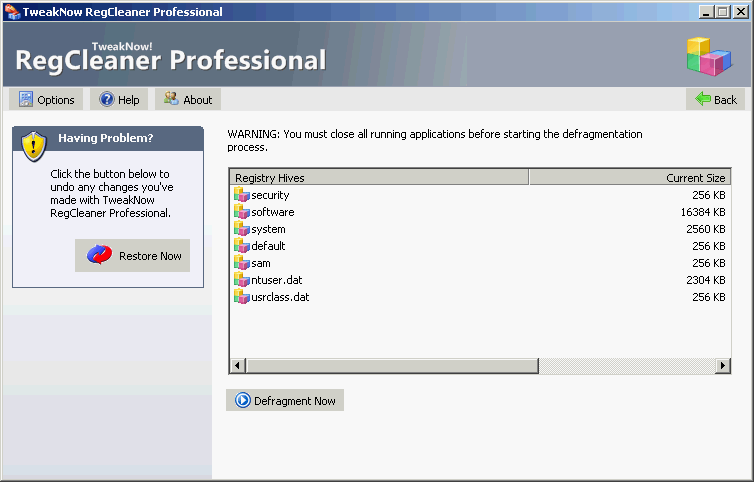This screenshot has height=482, width=754.
Task: Click the system hive icon
Action: [x=241, y=229]
